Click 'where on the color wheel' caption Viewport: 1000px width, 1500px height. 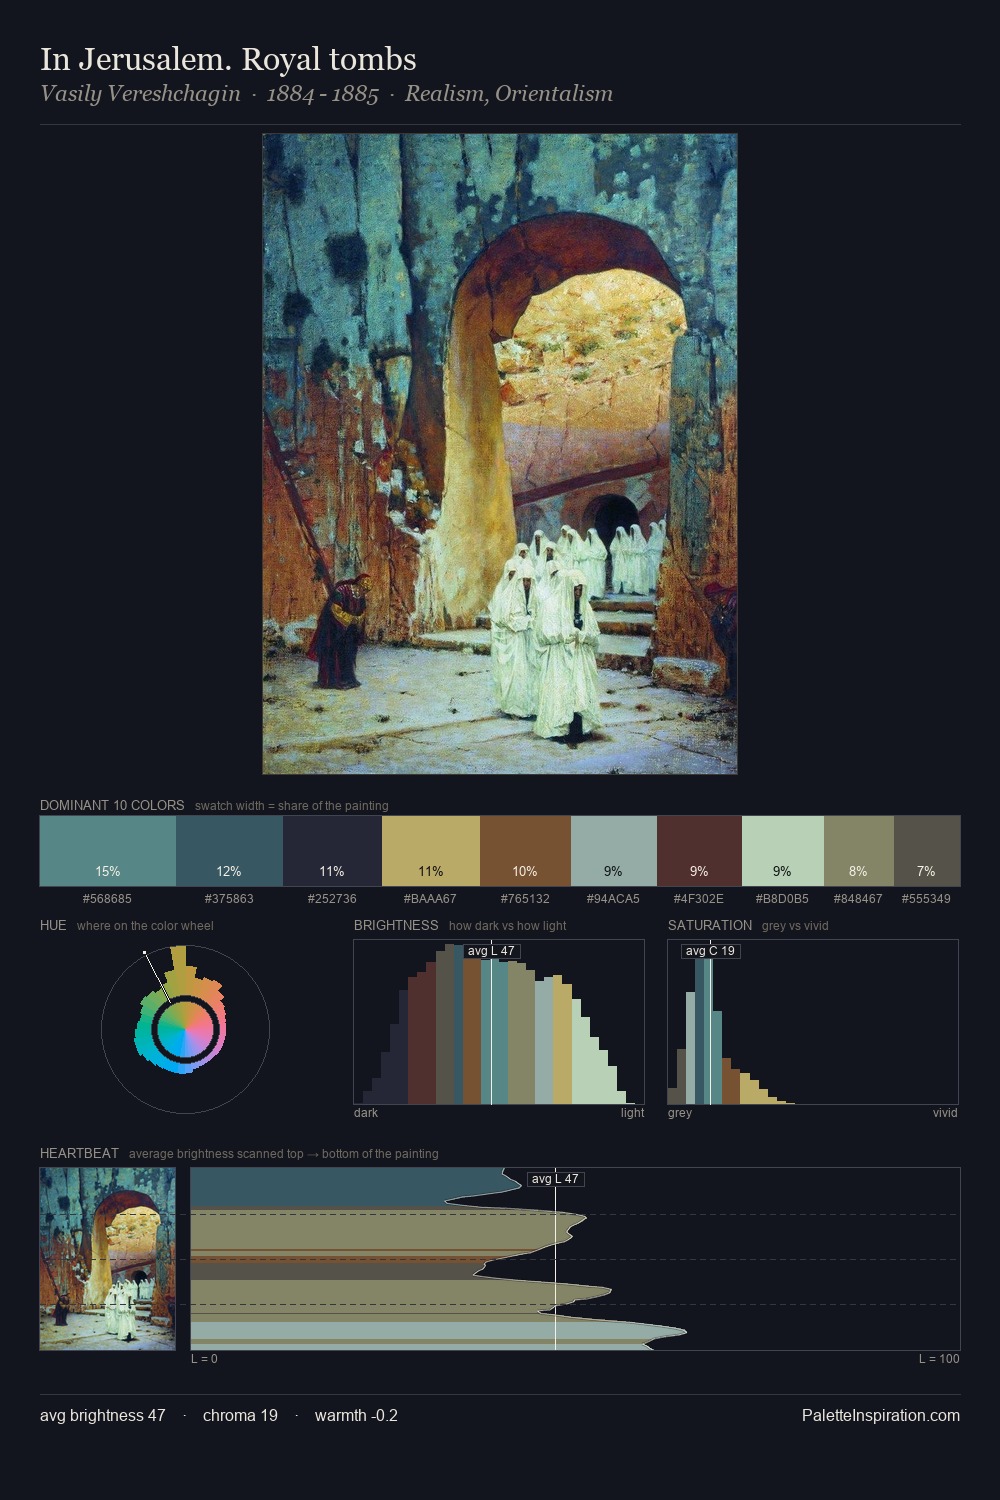tap(145, 926)
